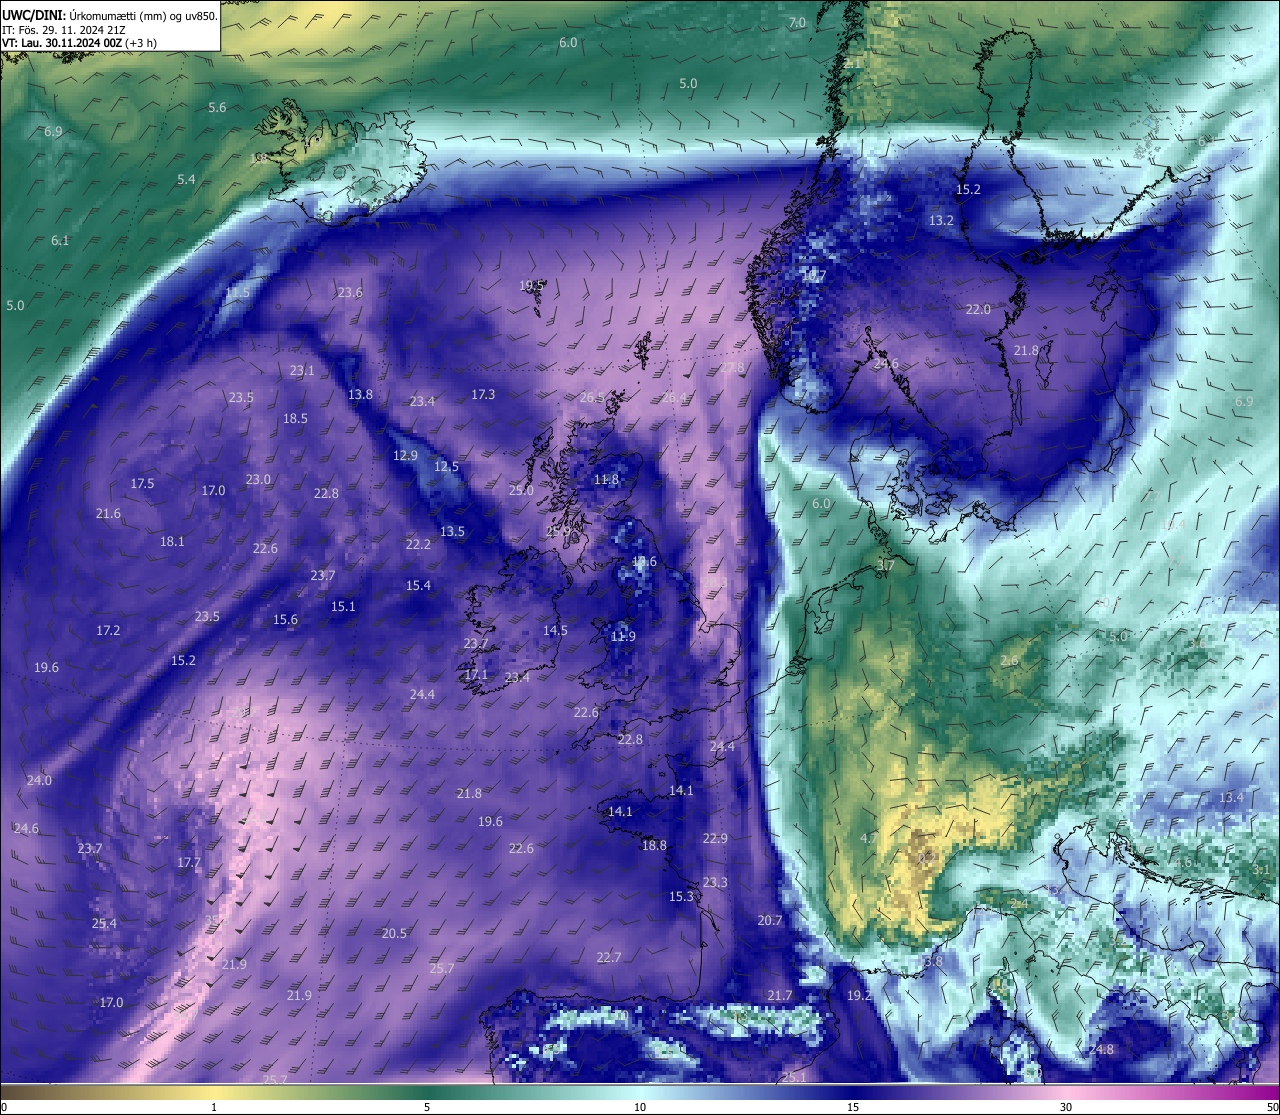Click the map value "15.3"
1280x1115 pixels.
tap(681, 896)
